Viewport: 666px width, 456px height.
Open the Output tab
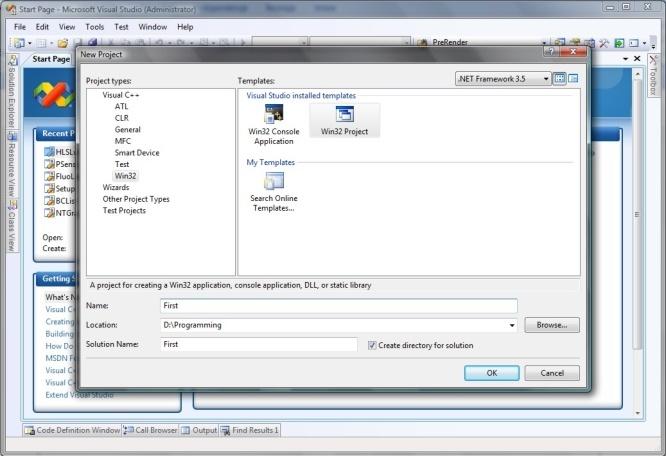[199, 430]
